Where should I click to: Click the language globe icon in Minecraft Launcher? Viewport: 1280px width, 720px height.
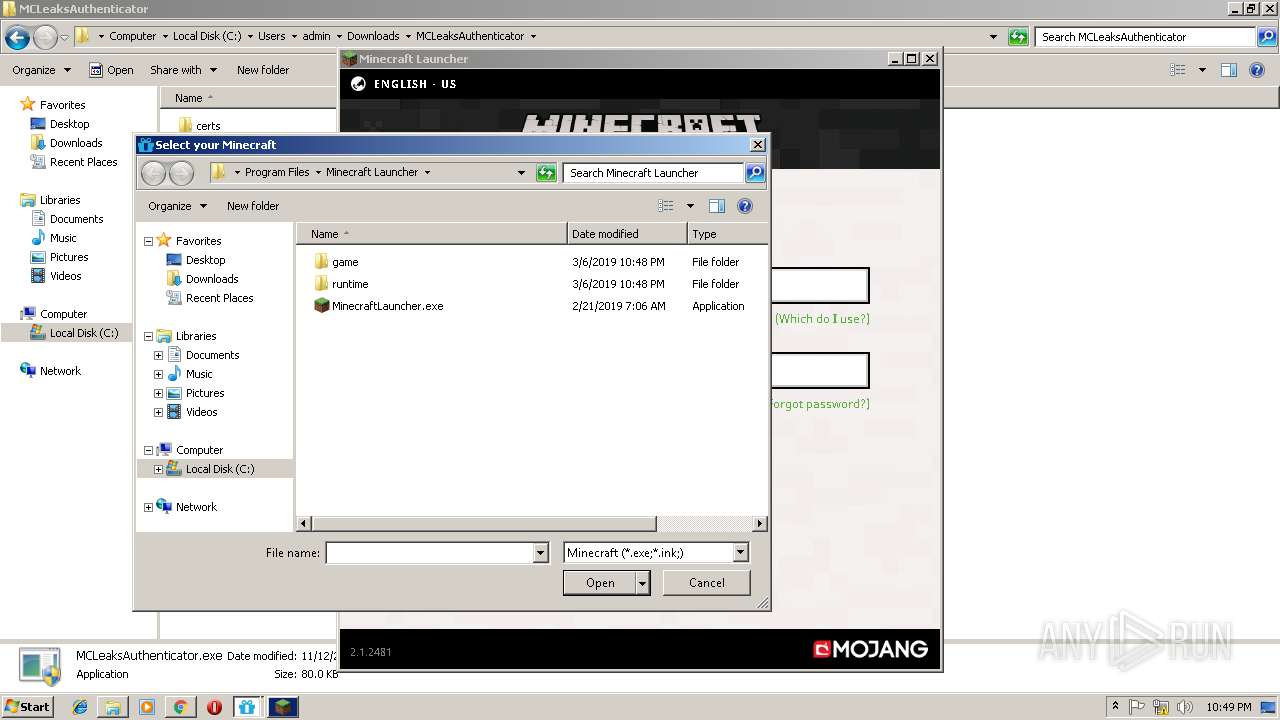[358, 84]
